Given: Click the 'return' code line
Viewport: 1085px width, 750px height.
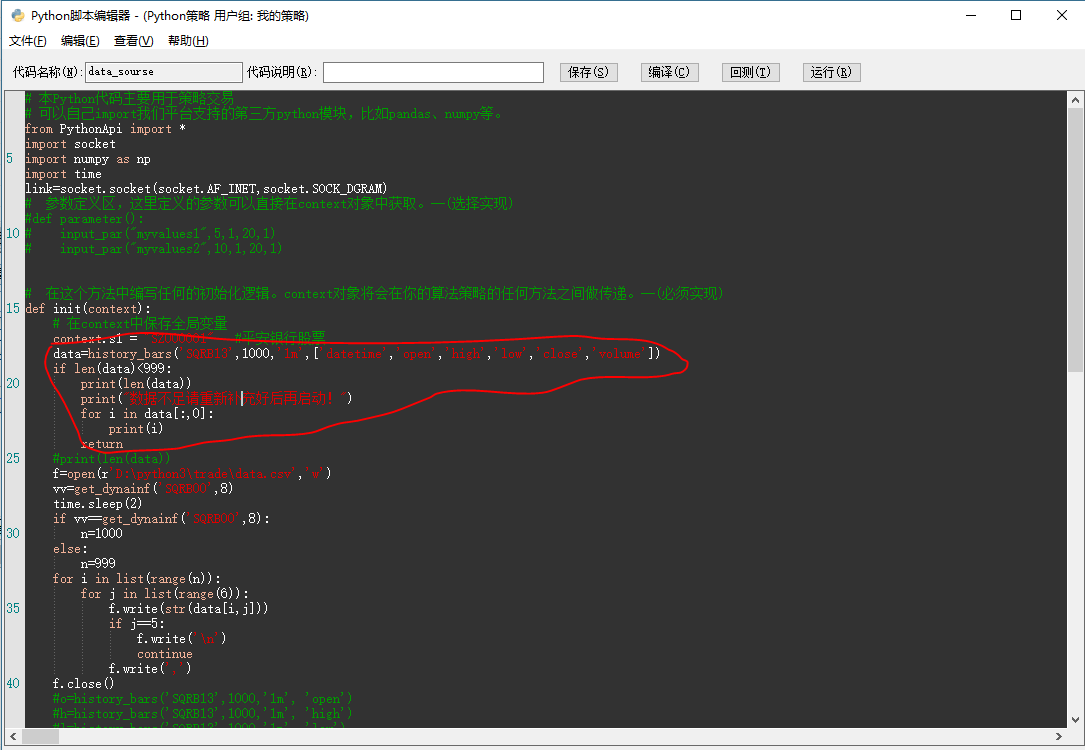Looking at the screenshot, I should (102, 444).
